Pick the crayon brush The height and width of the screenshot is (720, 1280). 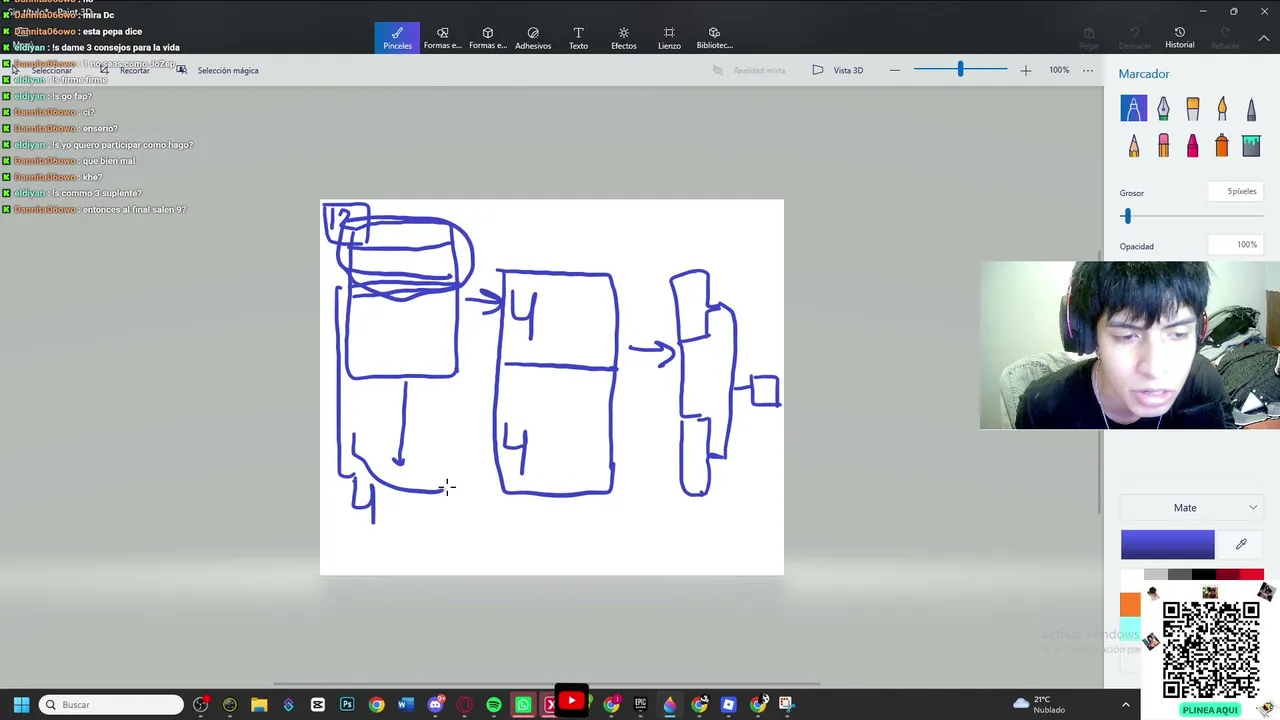click(x=1193, y=146)
